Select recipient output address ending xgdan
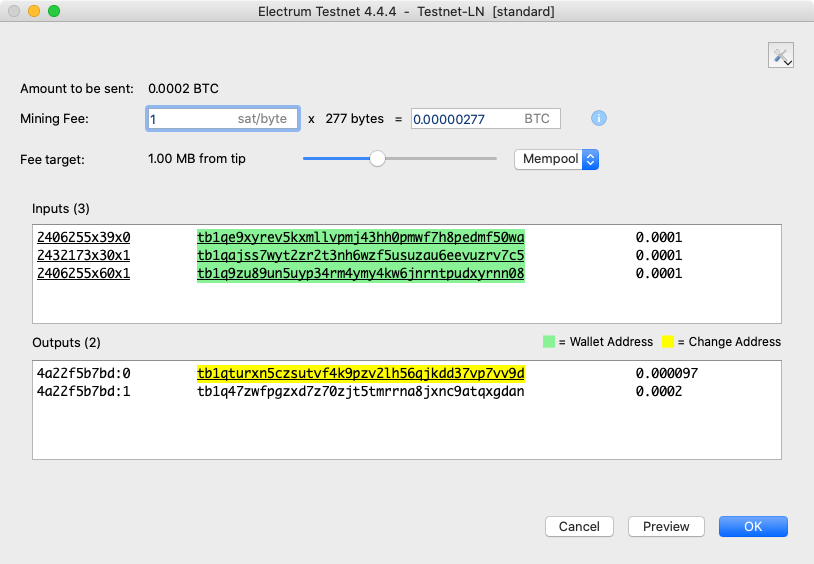Viewport: 814px width, 564px height. click(x=361, y=391)
